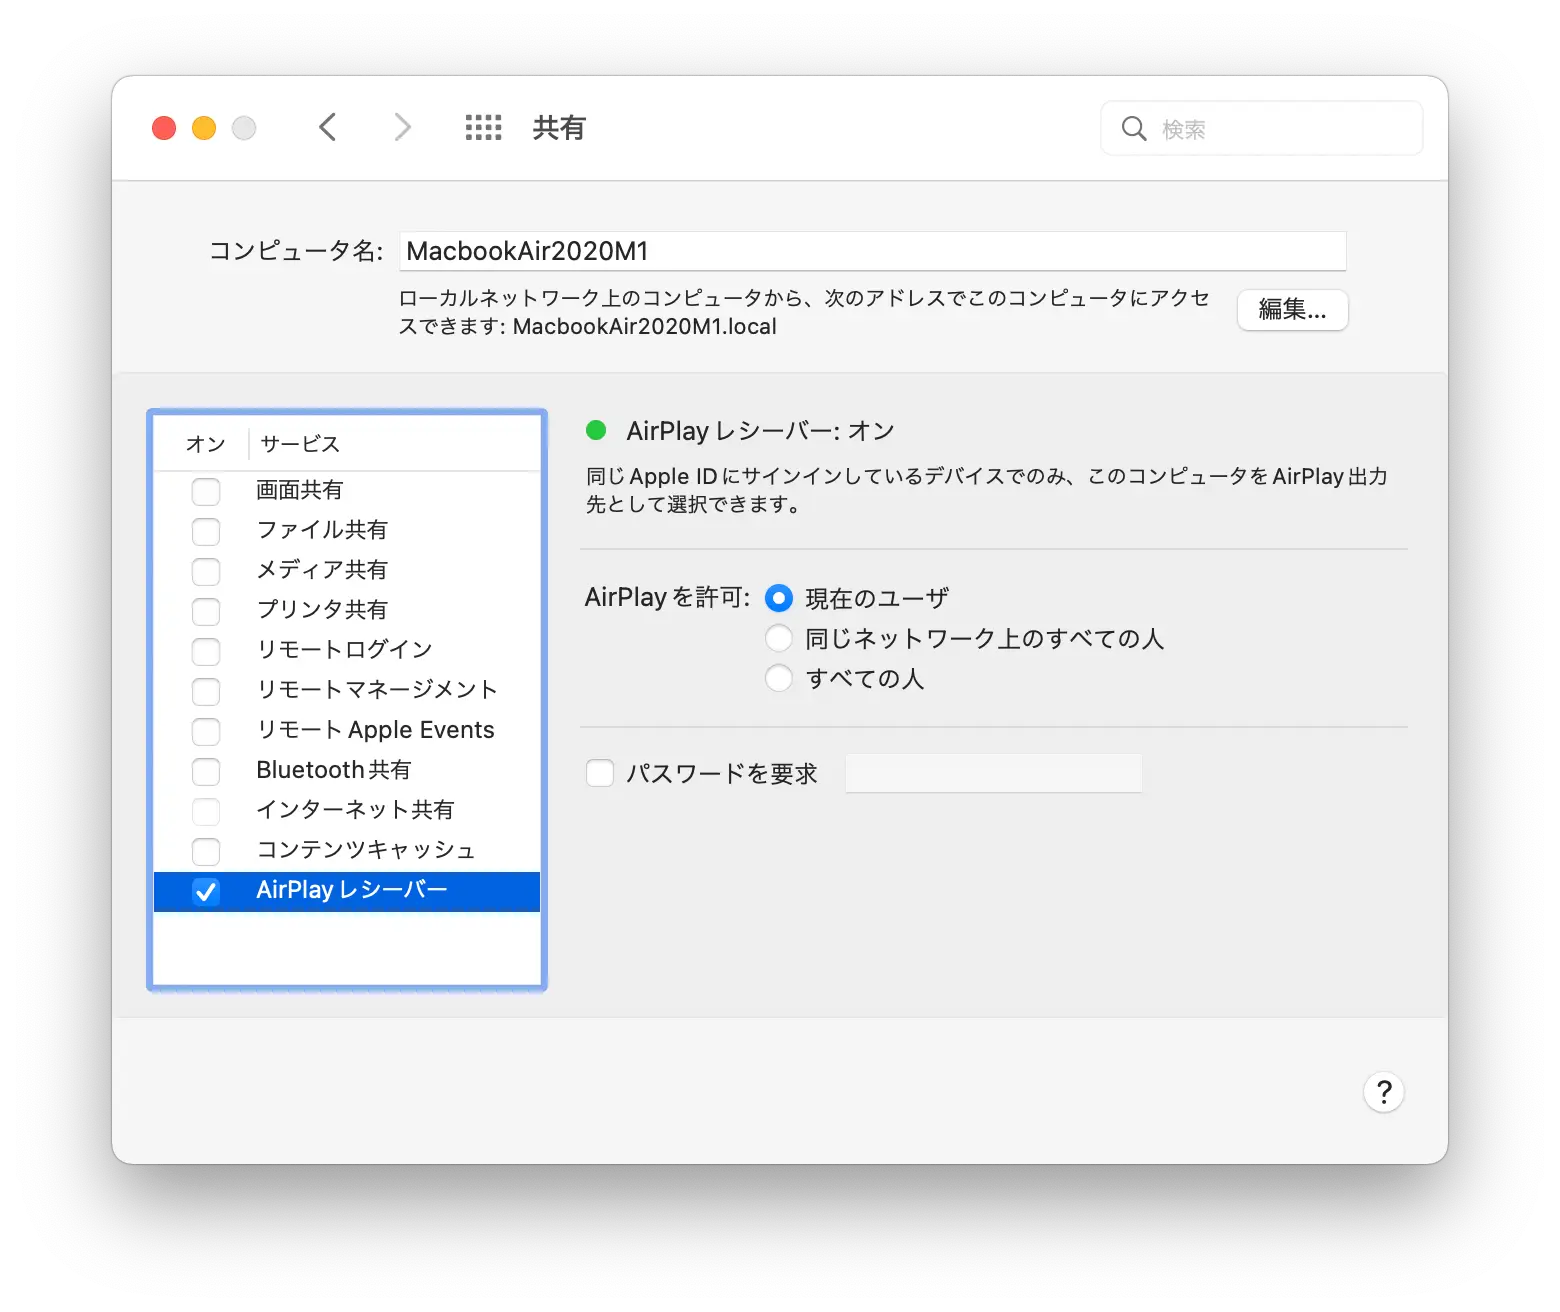Click the green AirPlay status indicator dot

(597, 430)
